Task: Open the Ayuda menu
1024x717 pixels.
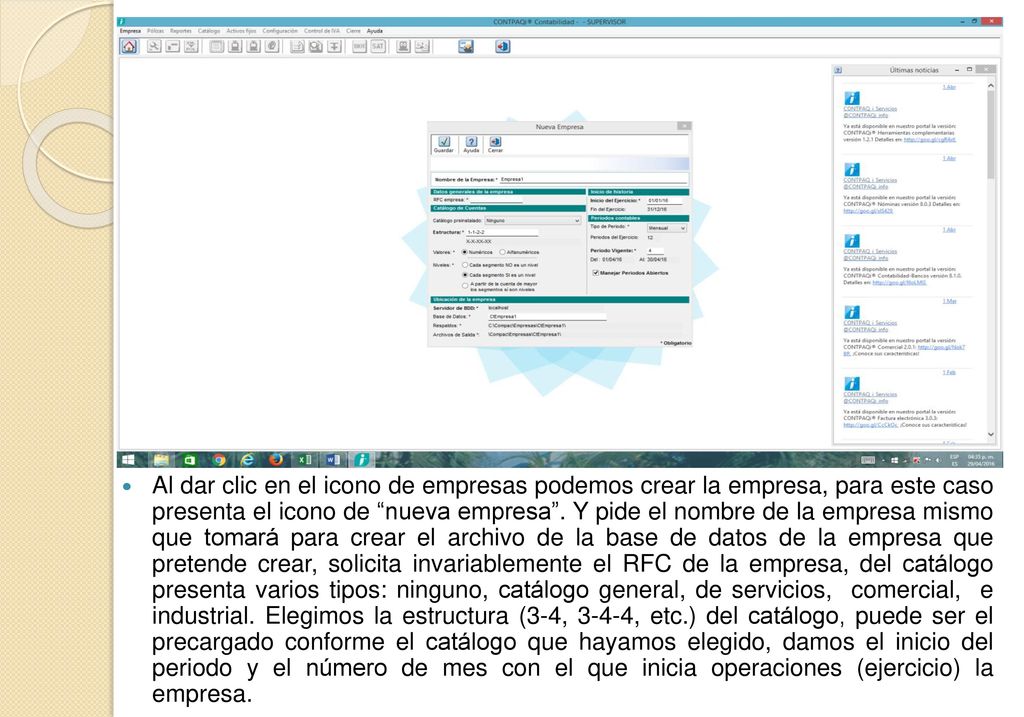Action: [375, 31]
